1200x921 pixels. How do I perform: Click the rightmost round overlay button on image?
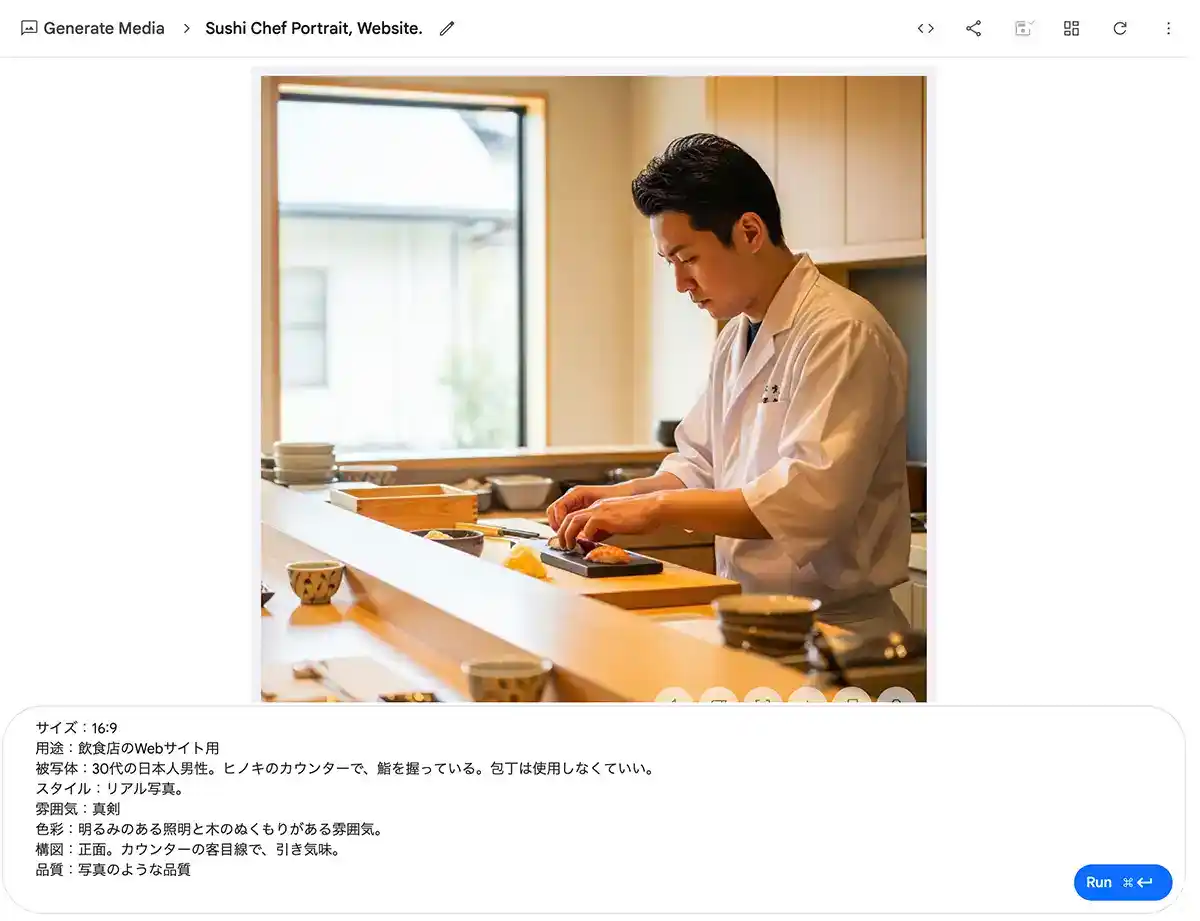(x=897, y=696)
